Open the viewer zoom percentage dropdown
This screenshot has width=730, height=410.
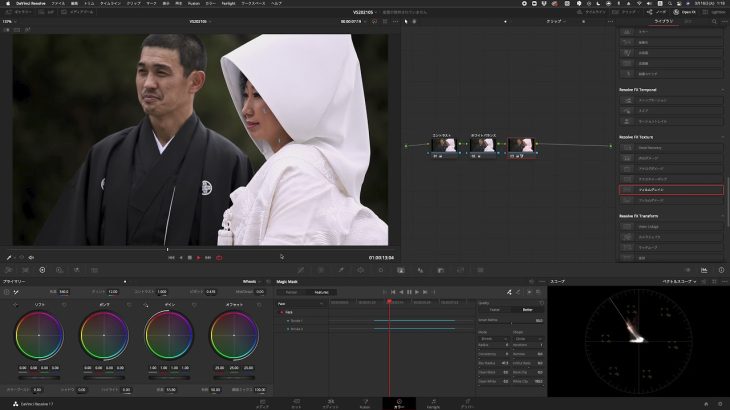tap(9, 21)
